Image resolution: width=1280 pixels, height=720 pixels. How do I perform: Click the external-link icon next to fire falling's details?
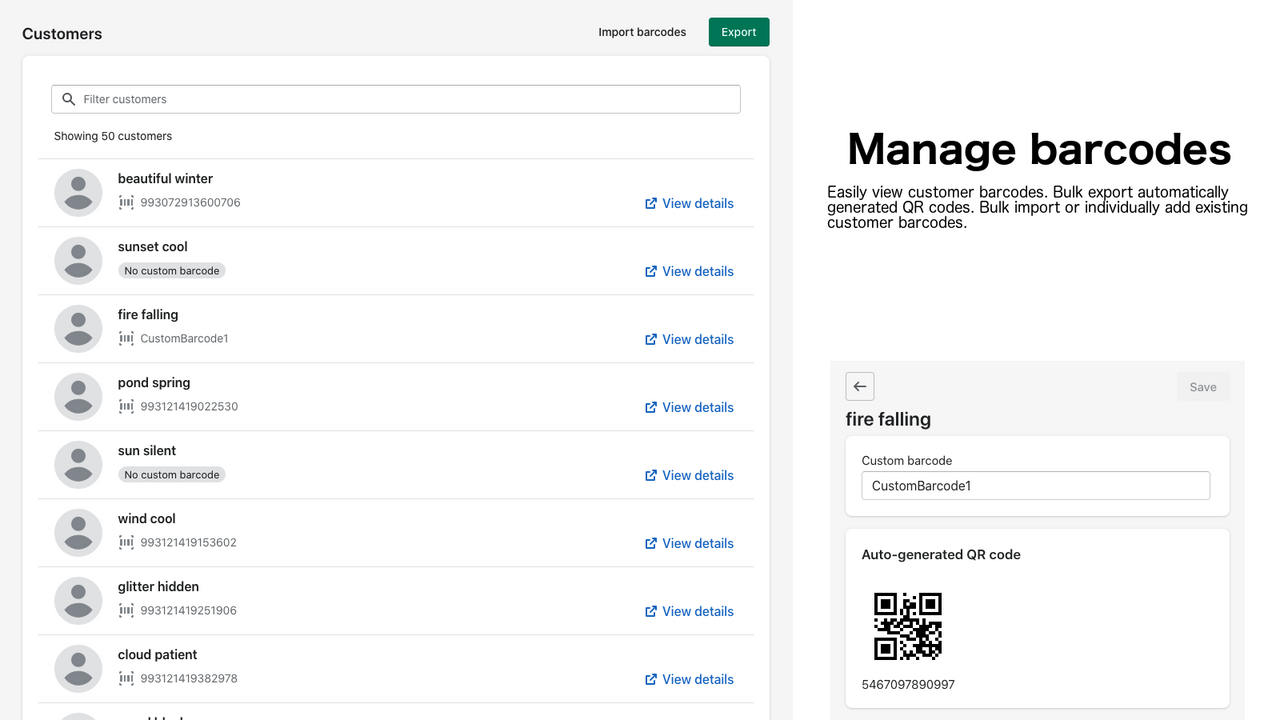649,339
